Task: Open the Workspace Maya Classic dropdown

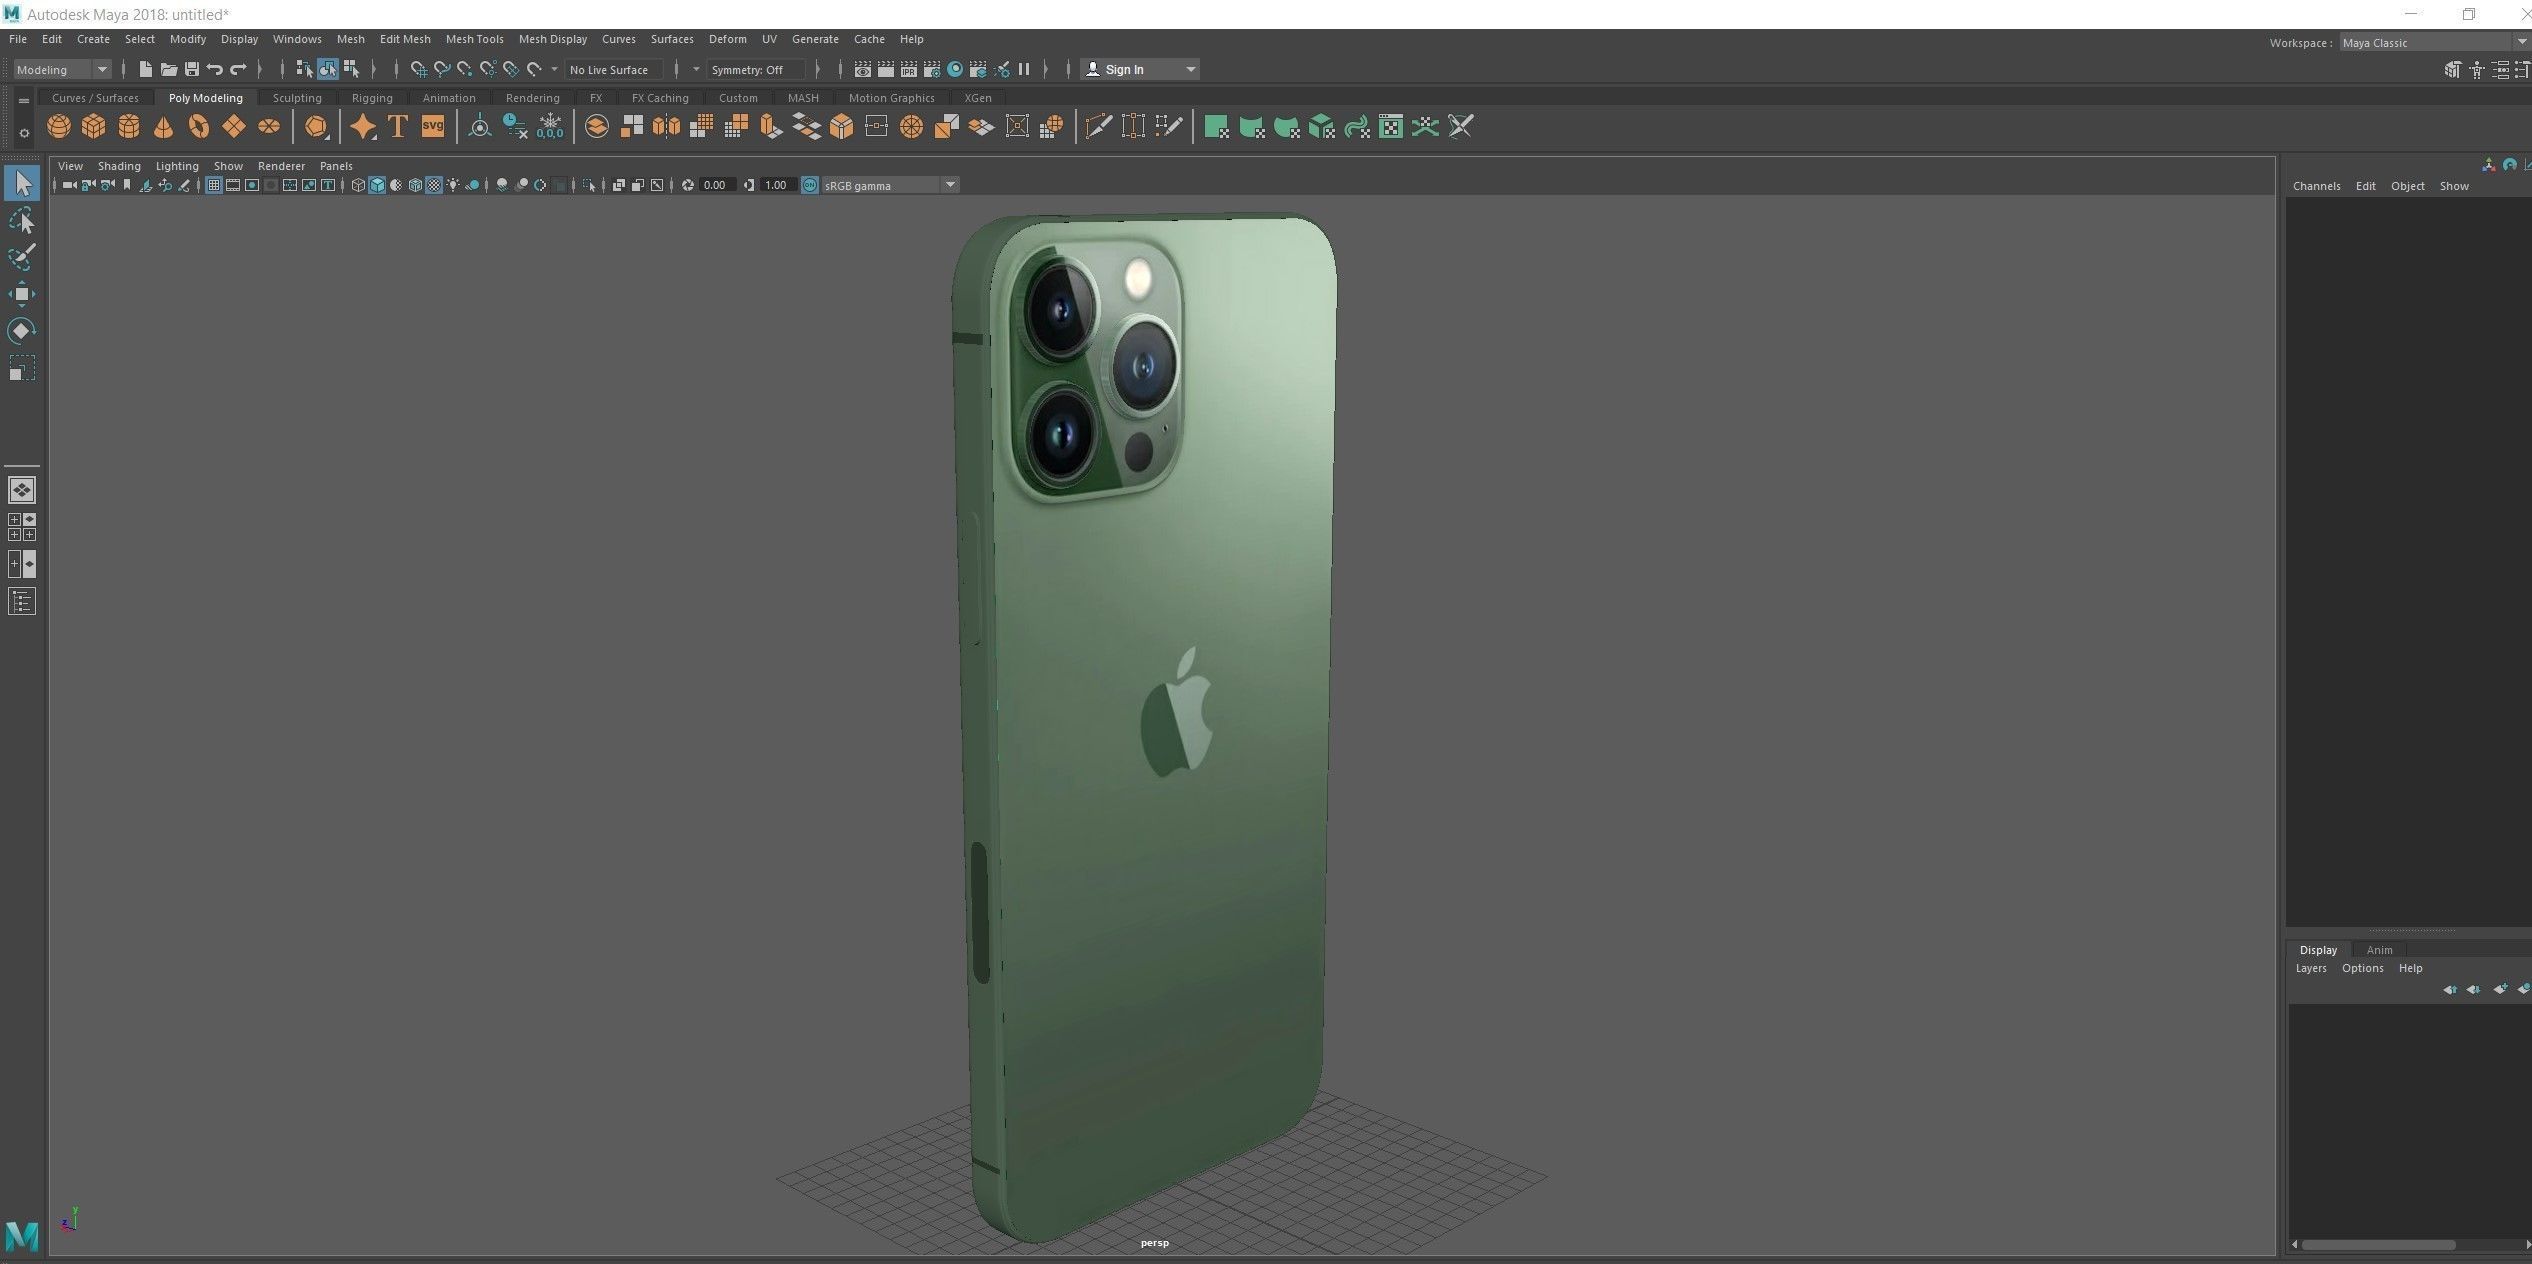Action: (2434, 43)
